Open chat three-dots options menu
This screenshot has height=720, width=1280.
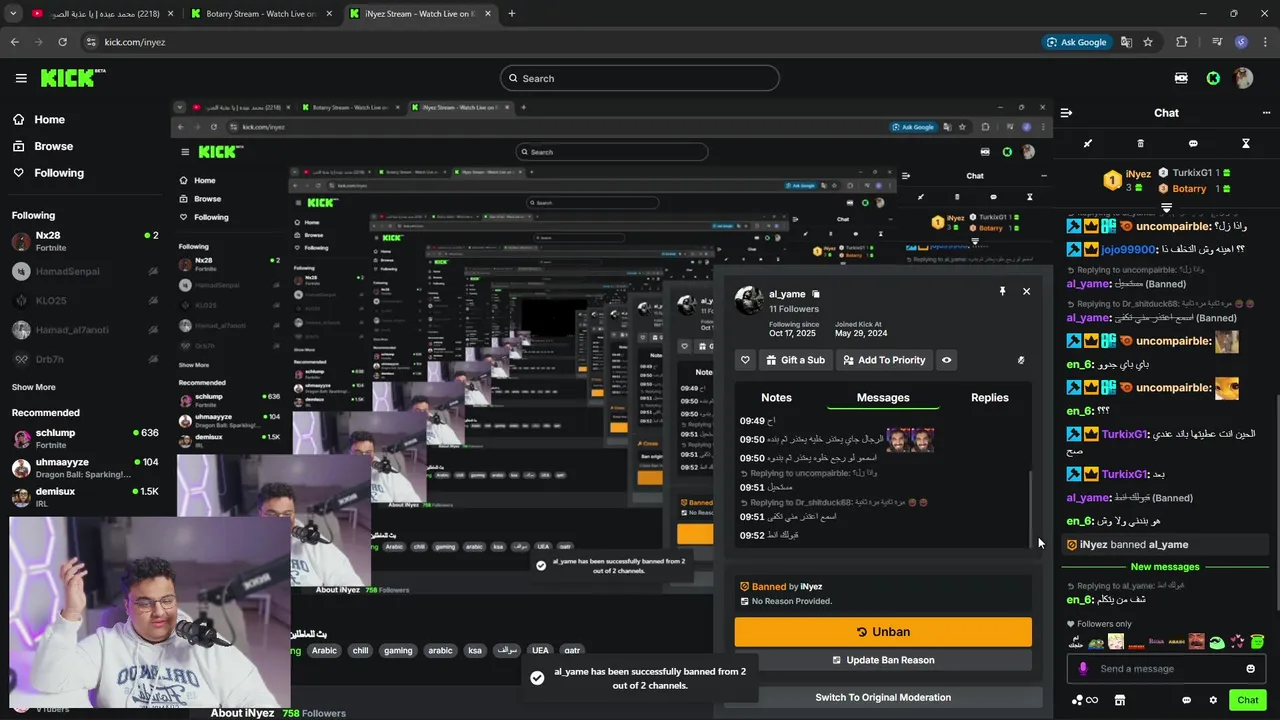[1266, 113]
